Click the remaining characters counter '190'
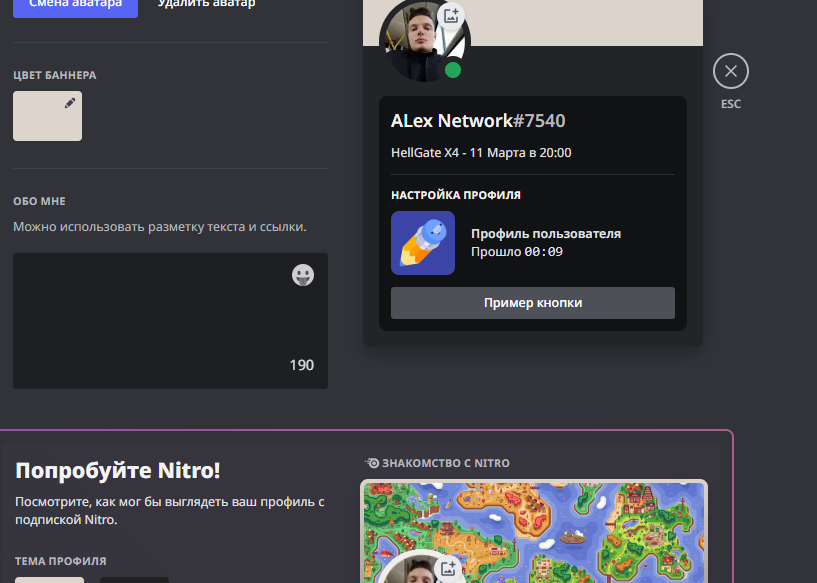Viewport: 817px width, 583px height. pyautogui.click(x=302, y=365)
